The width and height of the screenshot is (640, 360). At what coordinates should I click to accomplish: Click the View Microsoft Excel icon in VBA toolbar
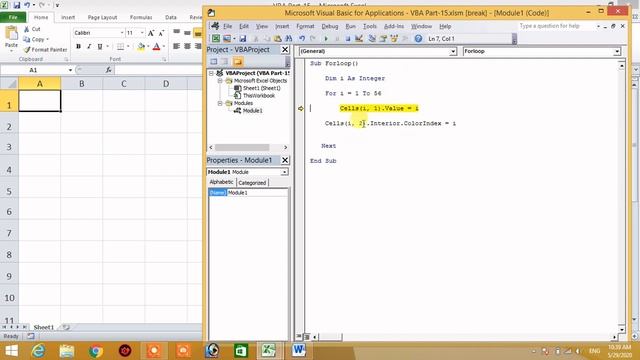[216, 38]
